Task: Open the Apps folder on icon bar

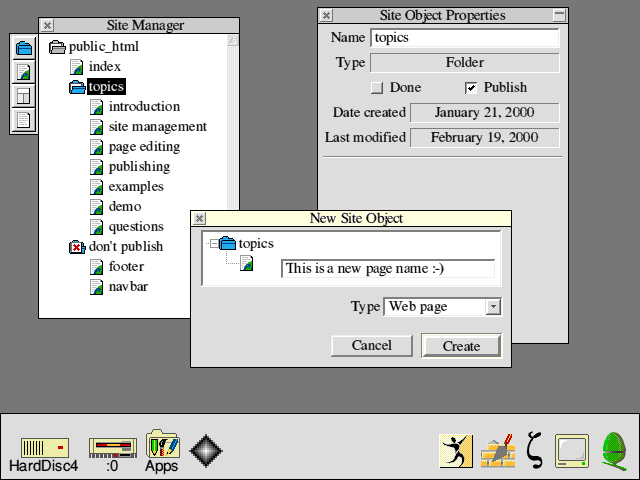Action: (162, 443)
